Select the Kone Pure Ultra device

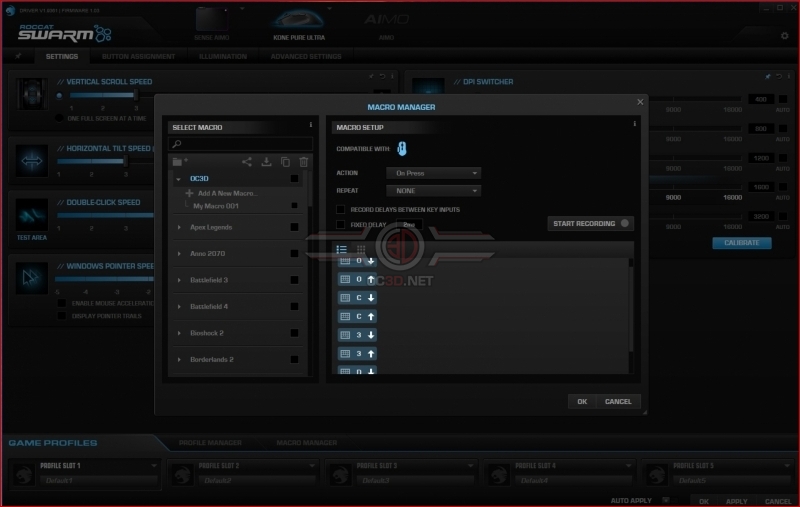coord(299,23)
